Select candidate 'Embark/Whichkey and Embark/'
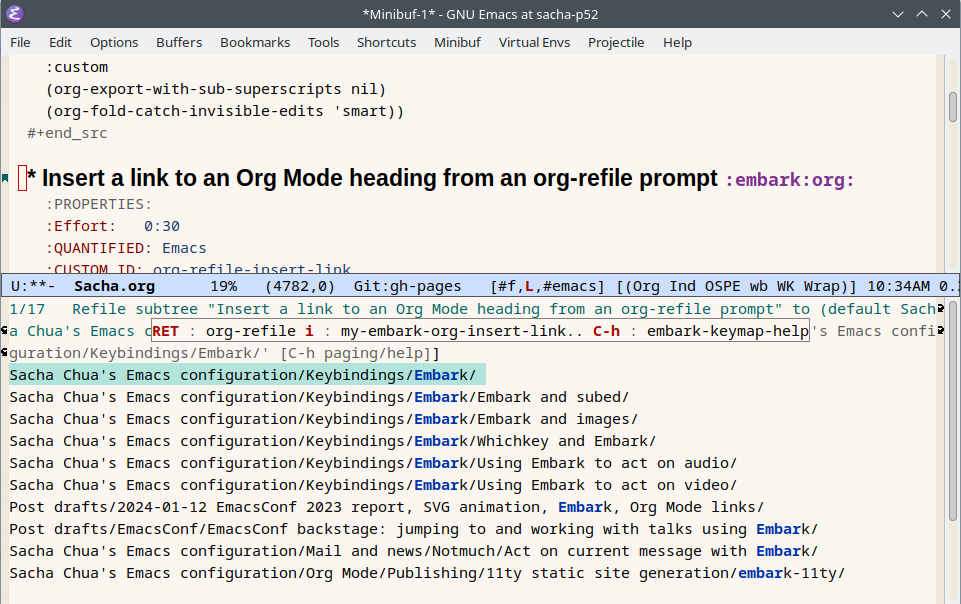Viewport: 961px width, 604px height. click(332, 441)
